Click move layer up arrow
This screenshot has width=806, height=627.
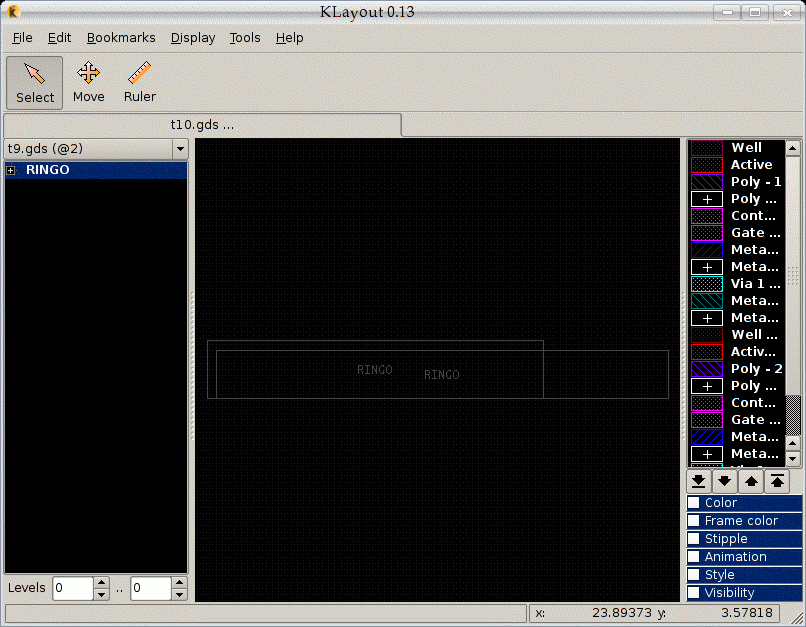click(x=751, y=481)
